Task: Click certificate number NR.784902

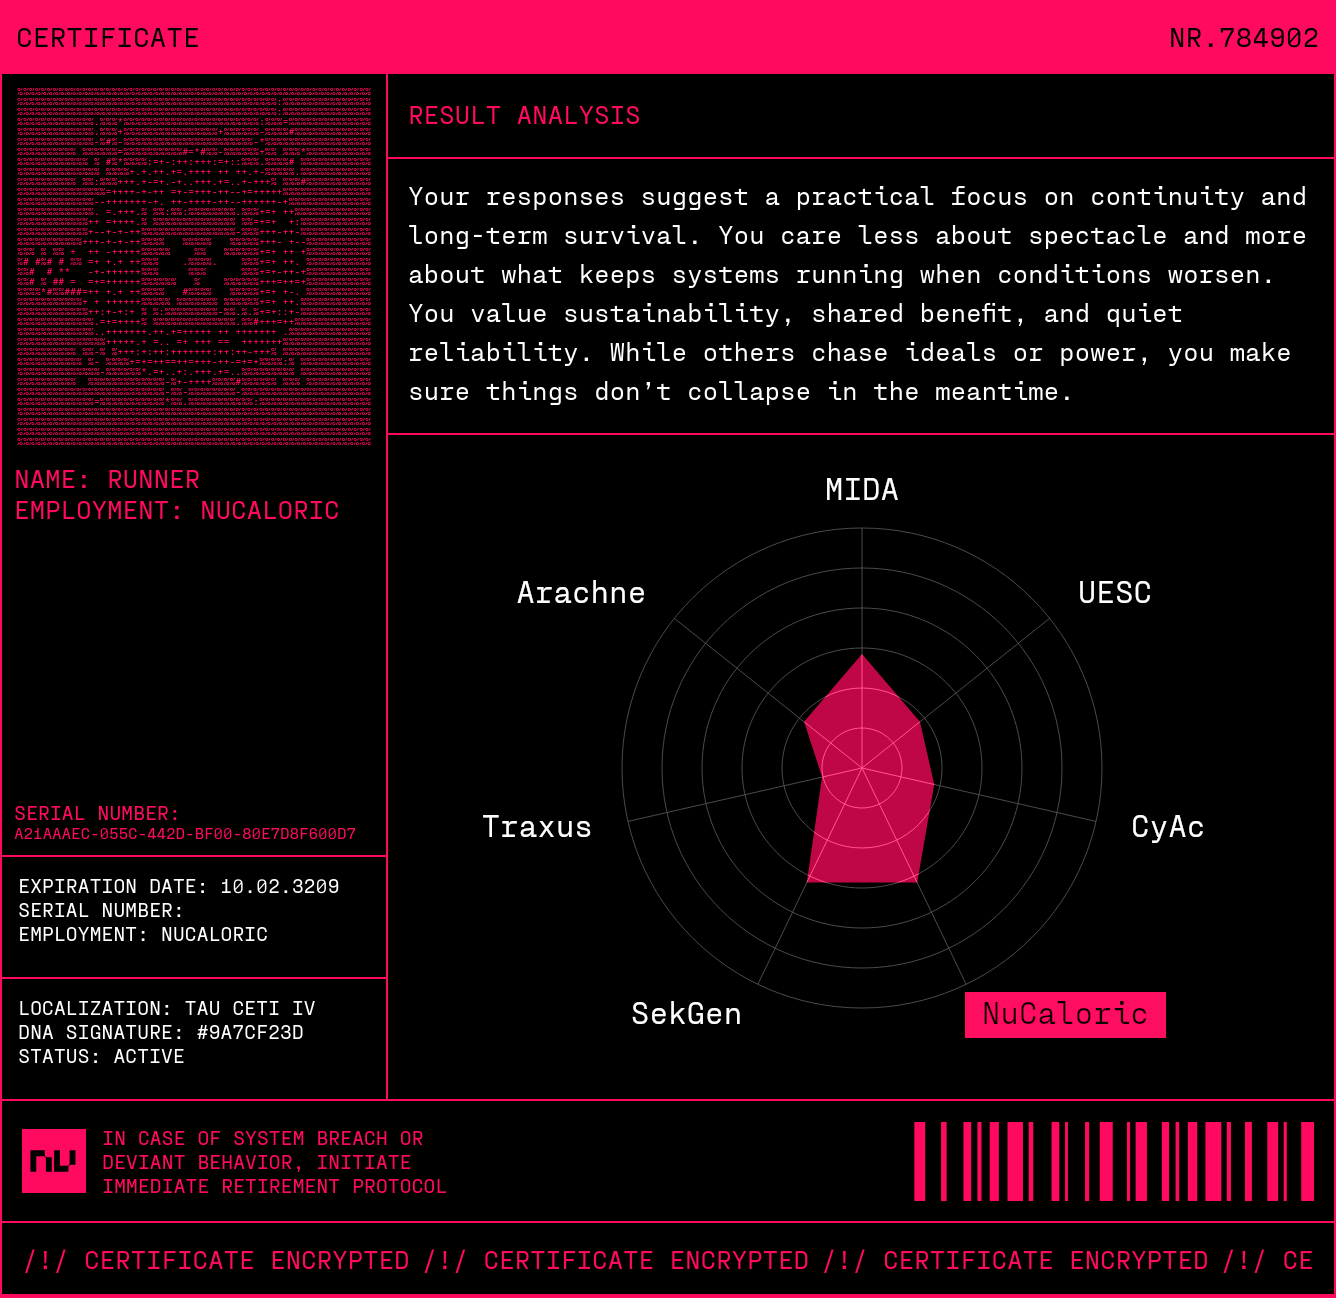Action: coord(1243,38)
